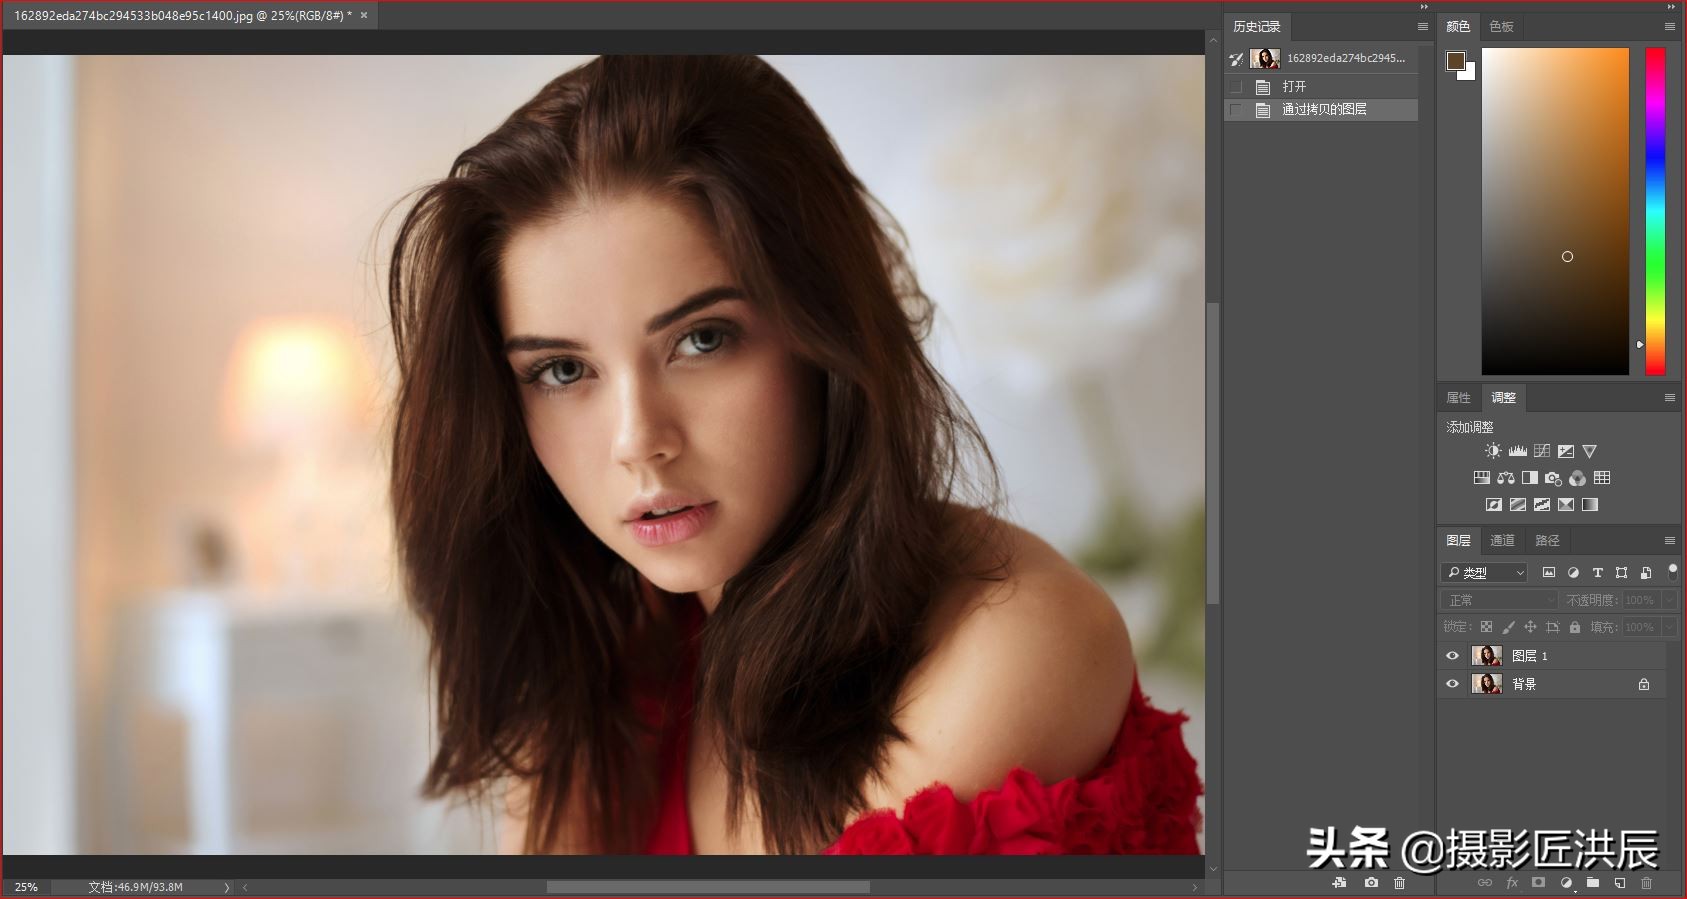Open the 类型 layer filter dropdown
Viewport: 1687px width, 899px height.
tap(1484, 573)
